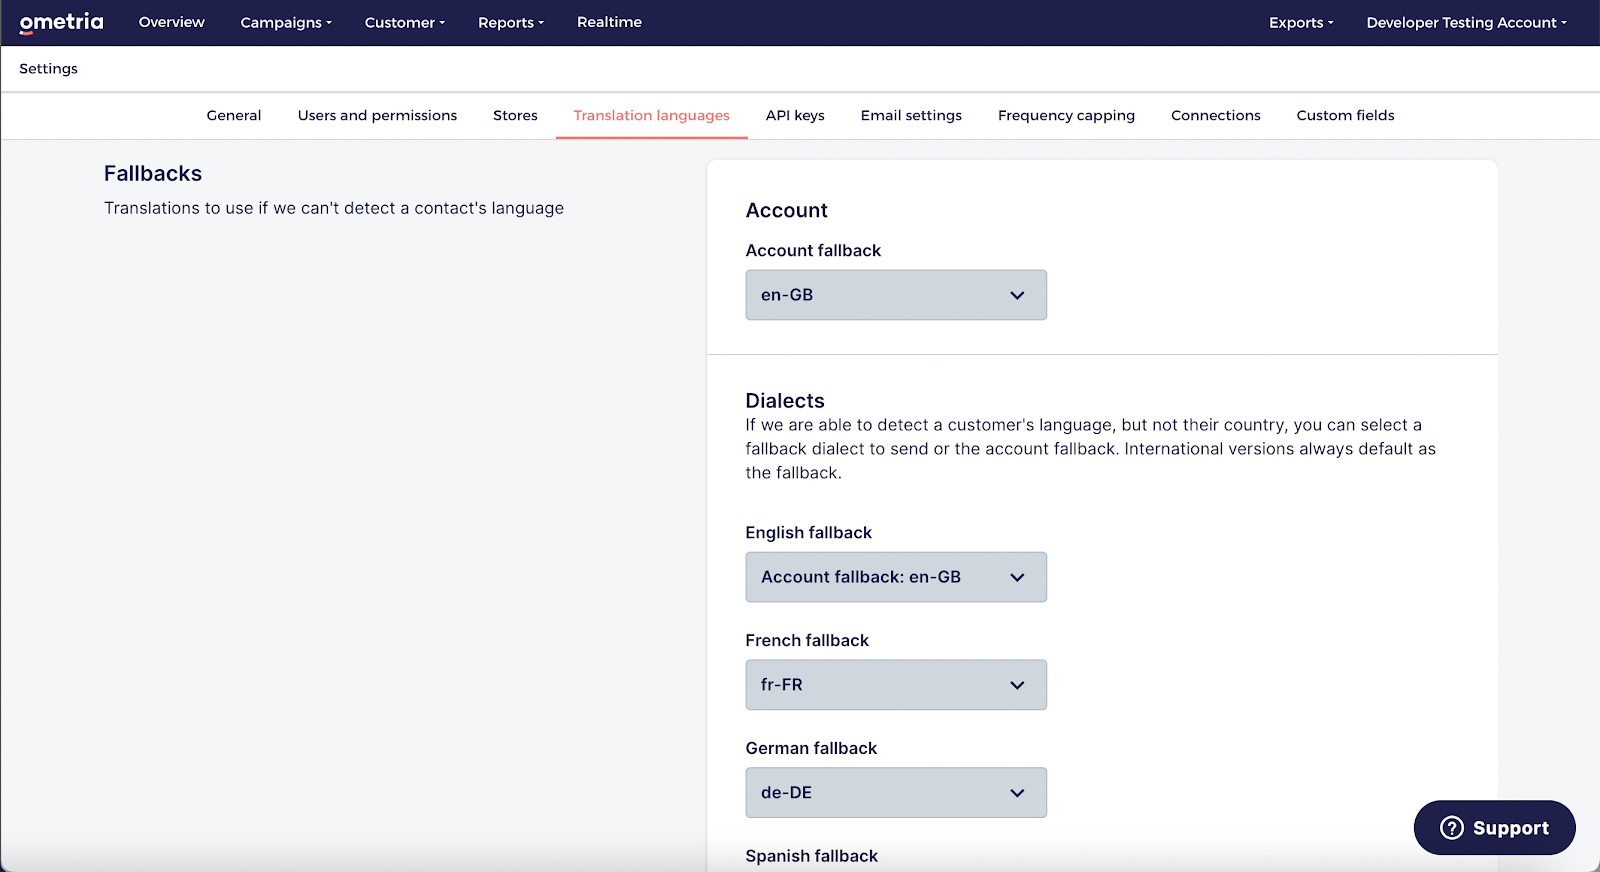
Task: Expand the French fallback dropdown
Action: [895, 685]
